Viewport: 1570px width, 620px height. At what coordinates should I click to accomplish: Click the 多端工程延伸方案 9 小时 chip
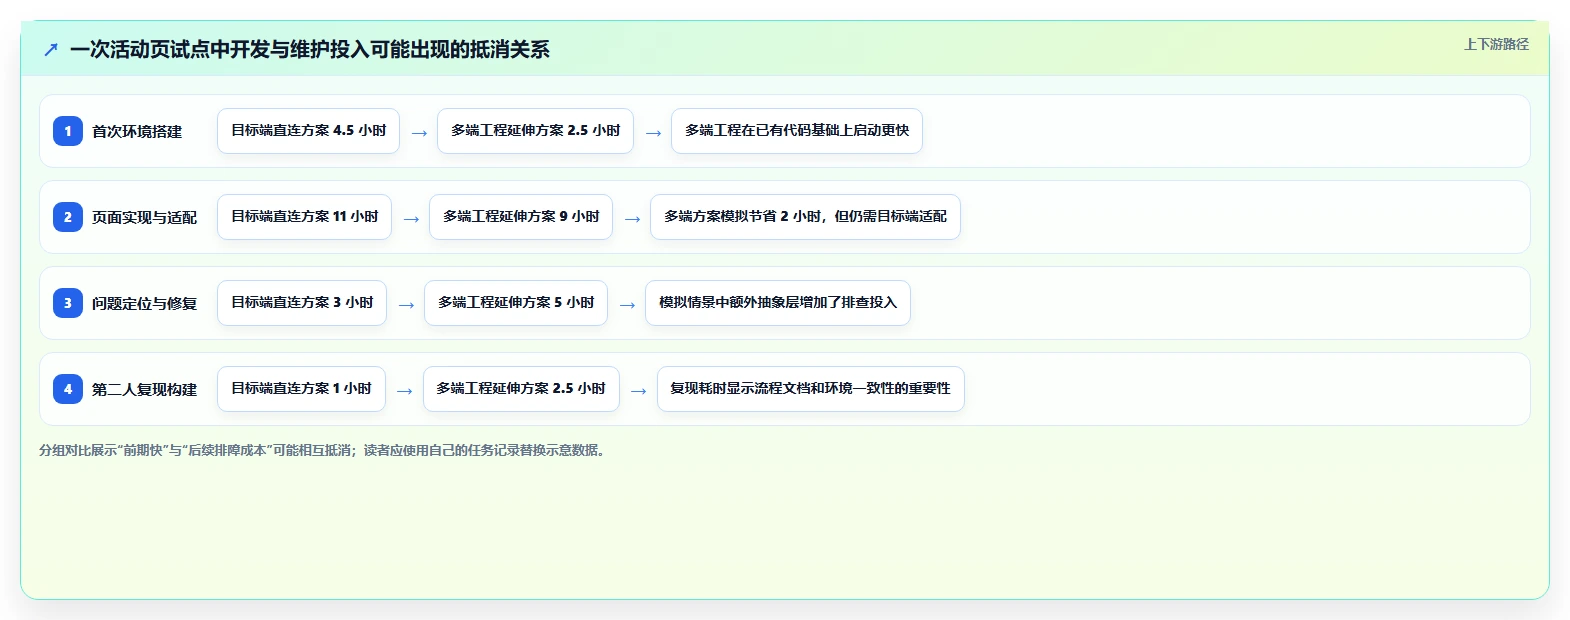pos(521,217)
